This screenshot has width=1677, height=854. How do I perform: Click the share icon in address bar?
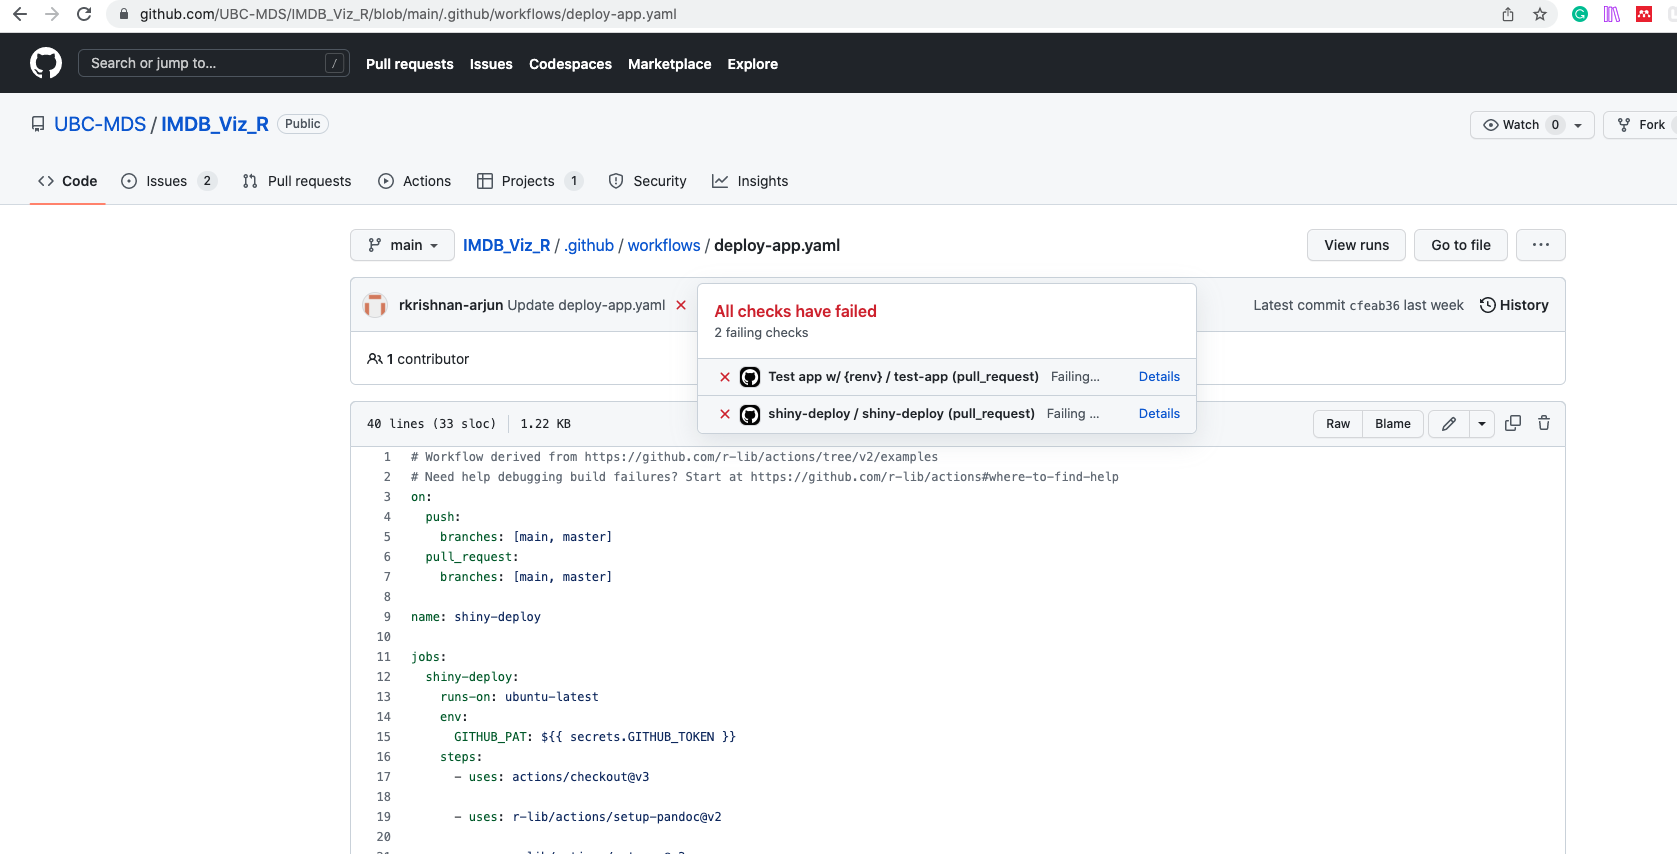point(1508,14)
